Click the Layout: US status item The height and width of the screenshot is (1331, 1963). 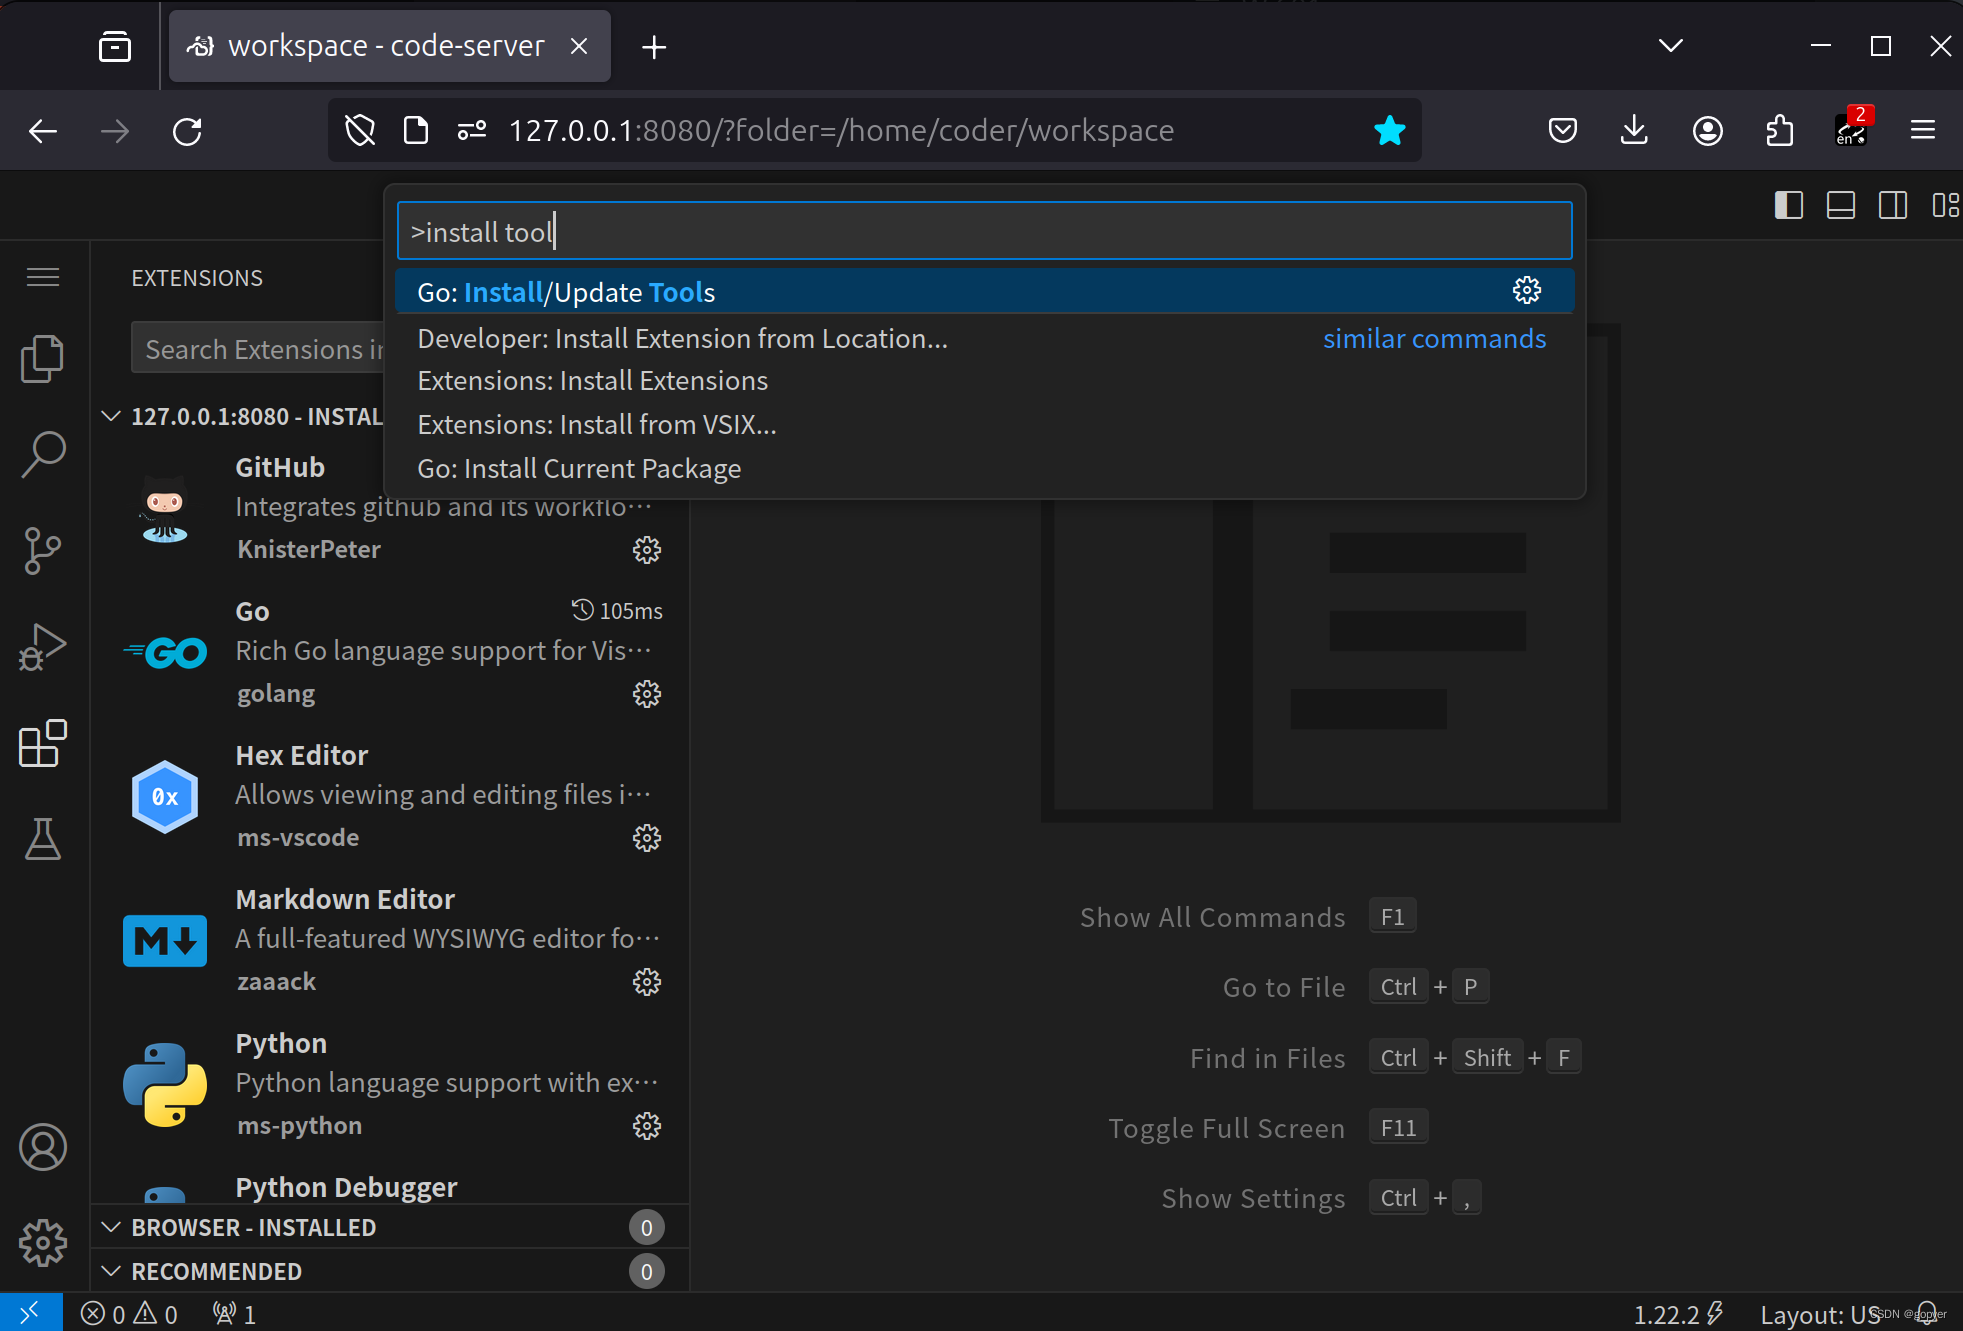(1820, 1314)
